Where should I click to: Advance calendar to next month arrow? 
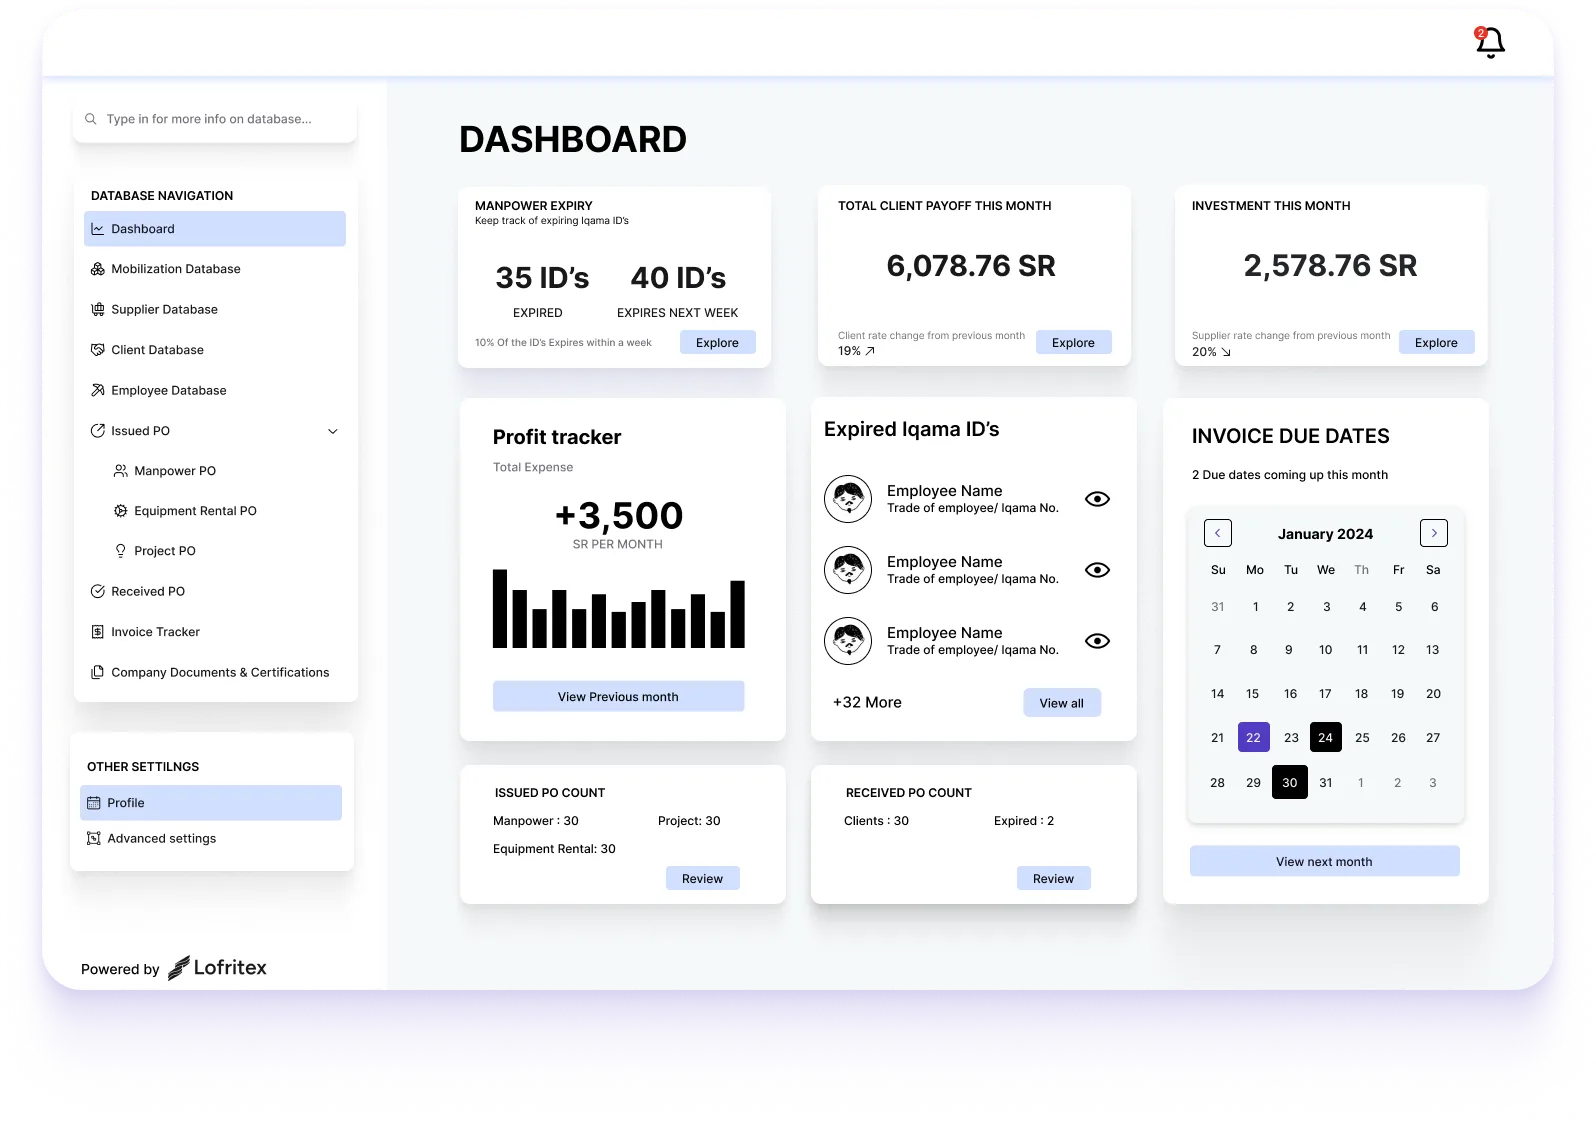(1433, 533)
